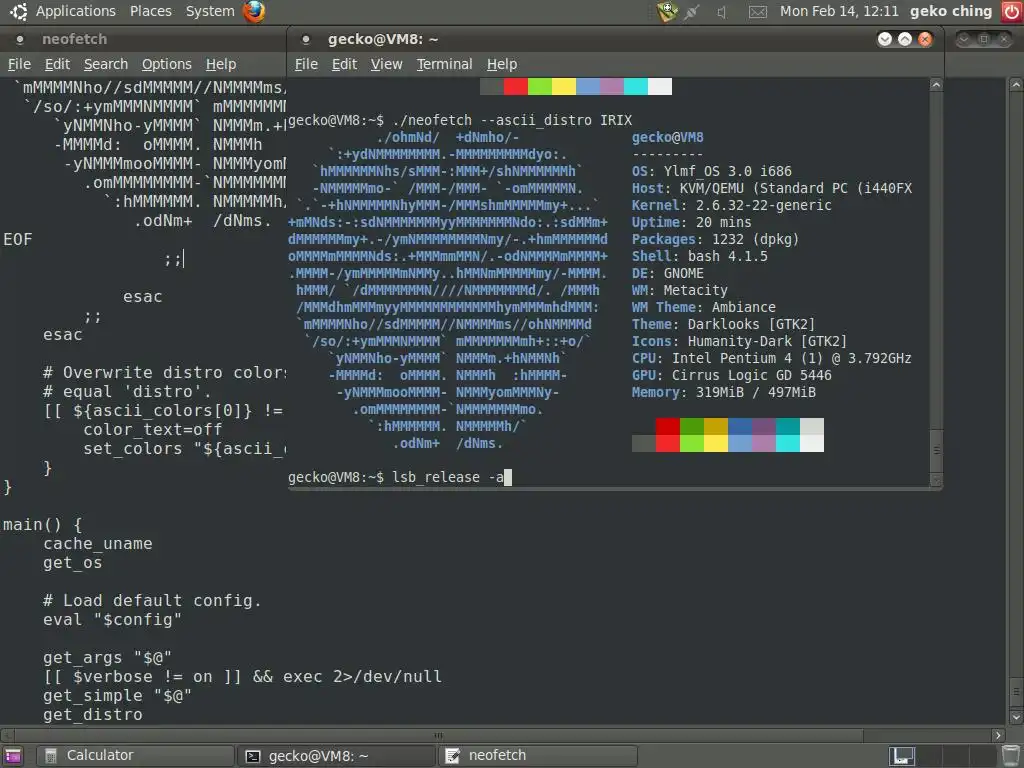
Task: Open the Places menu
Action: pos(150,11)
